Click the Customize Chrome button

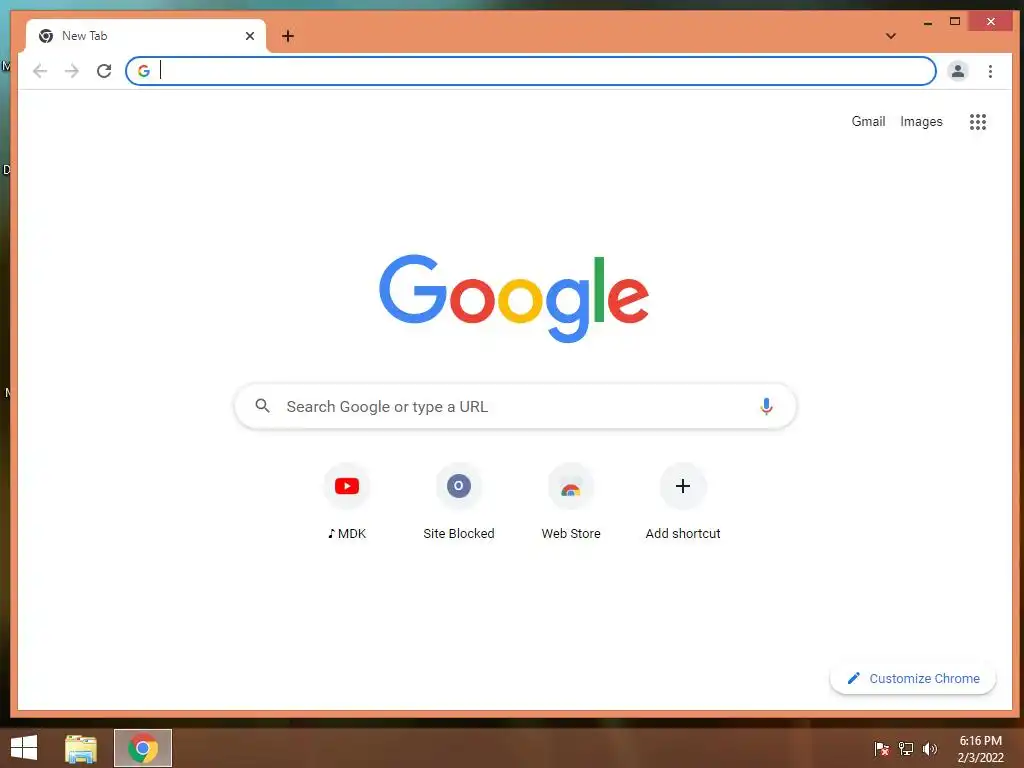pyautogui.click(x=912, y=679)
